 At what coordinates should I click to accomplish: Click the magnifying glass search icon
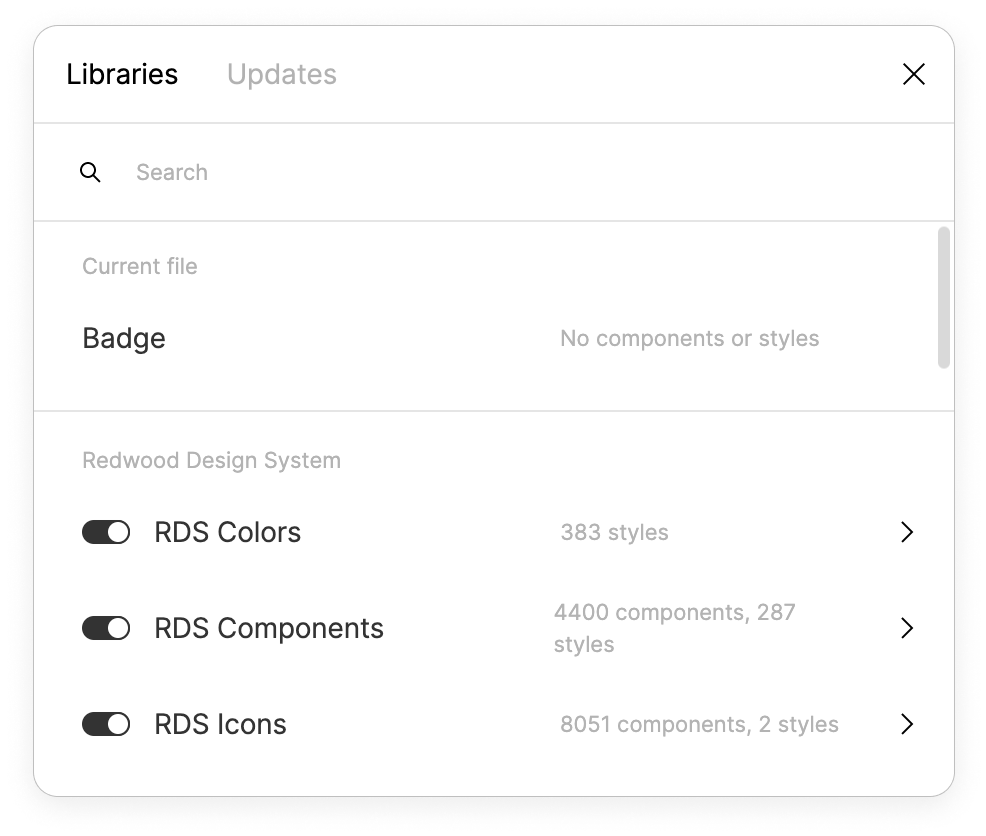click(90, 172)
